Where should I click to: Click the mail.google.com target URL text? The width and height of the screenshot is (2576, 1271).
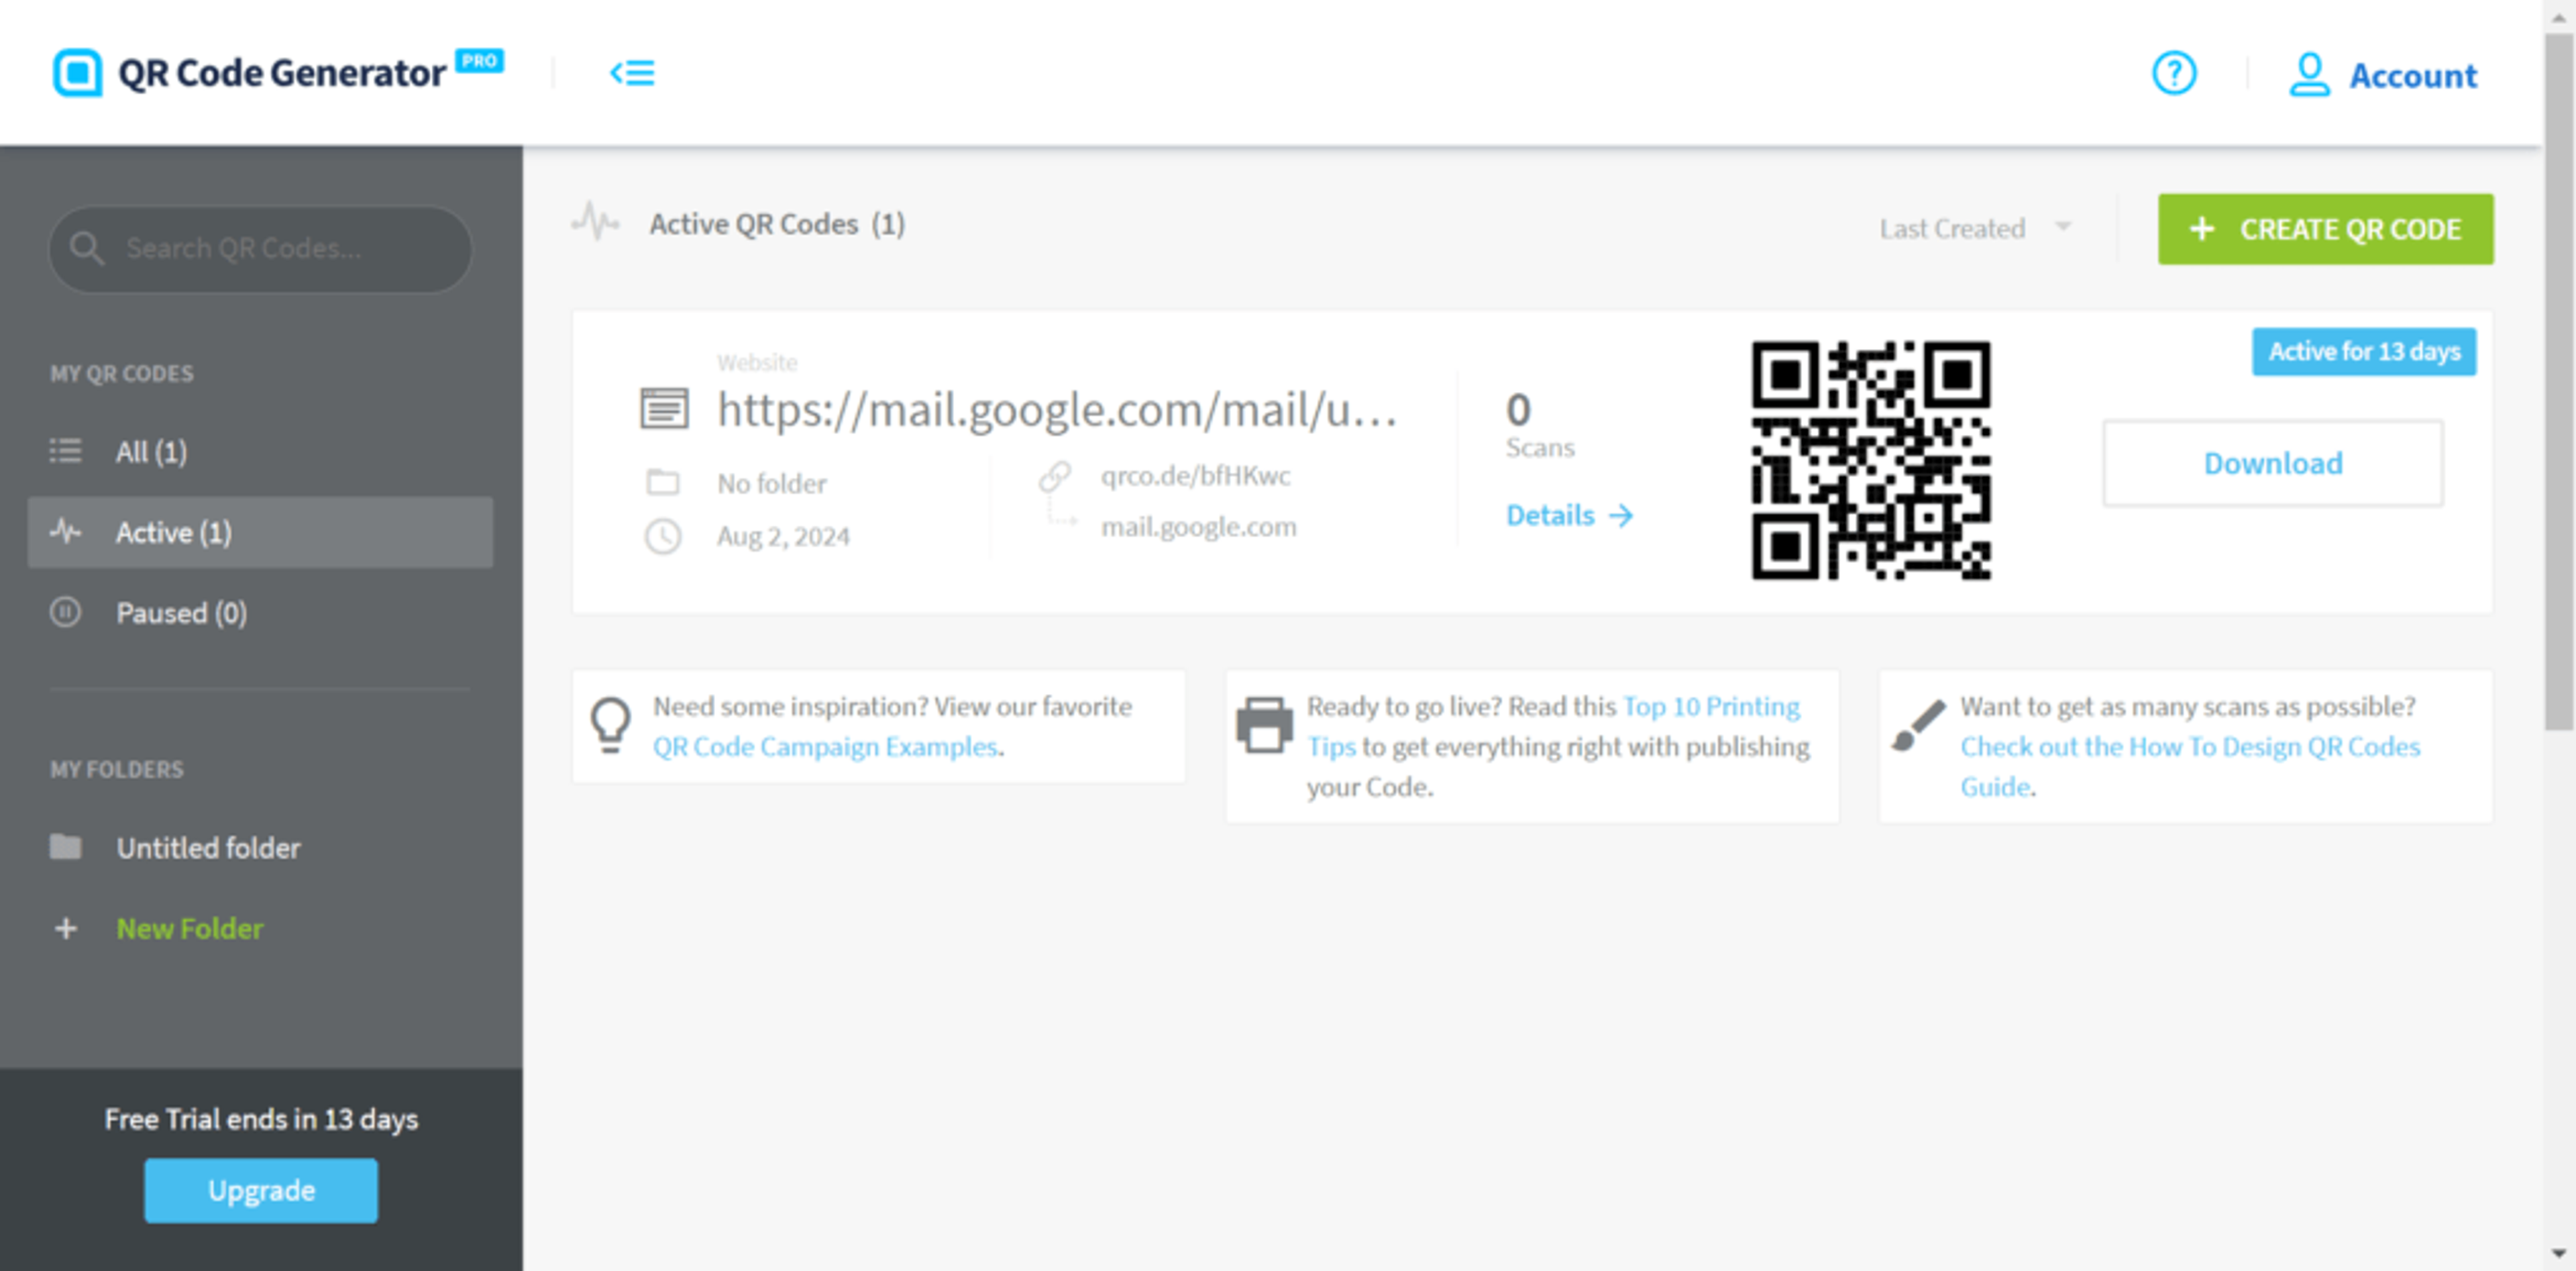tap(1198, 527)
